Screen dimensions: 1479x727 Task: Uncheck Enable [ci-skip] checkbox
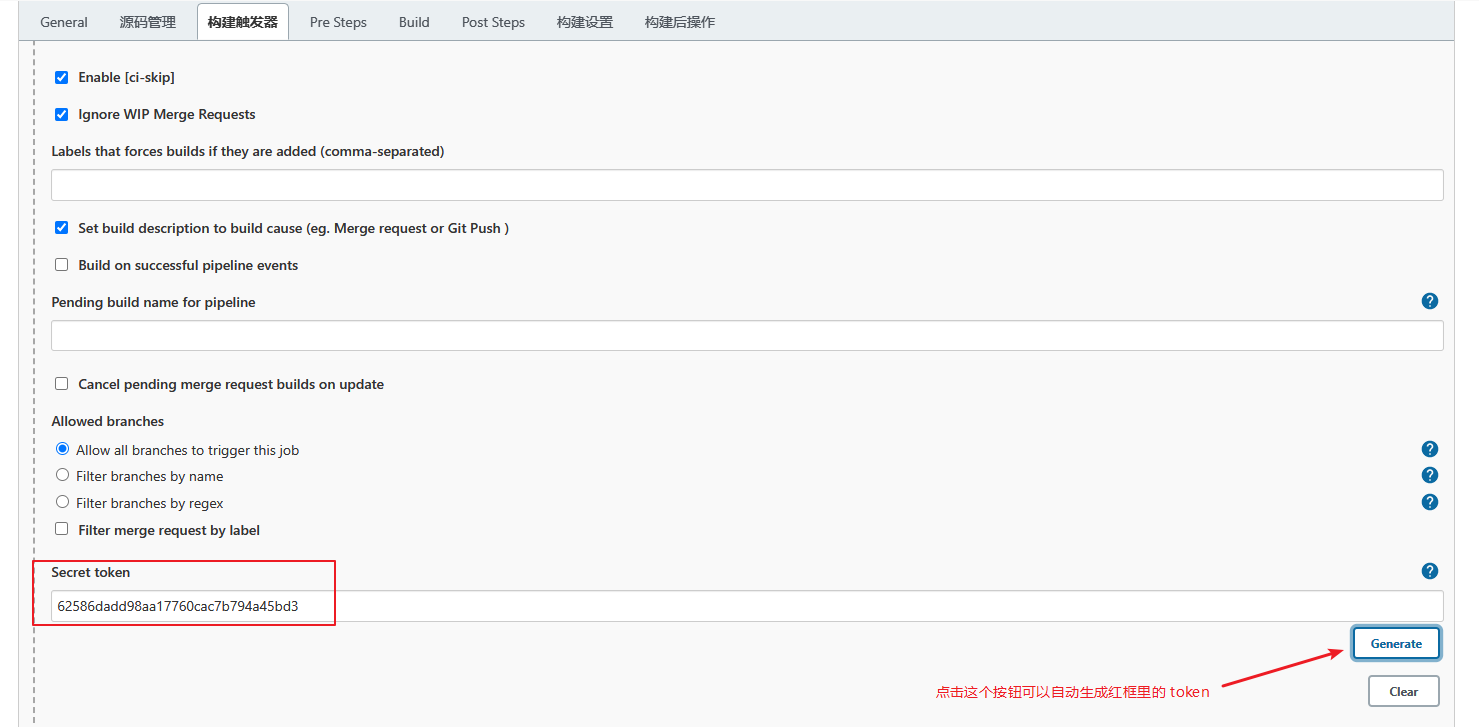click(62, 77)
